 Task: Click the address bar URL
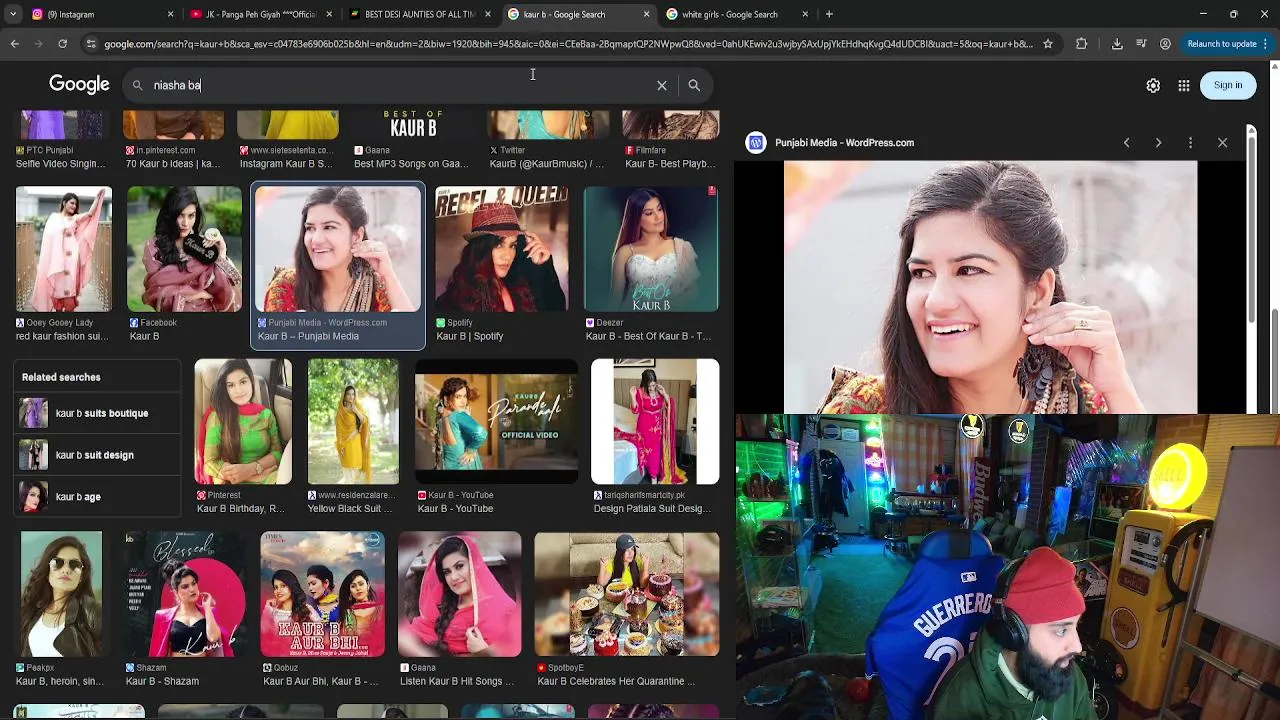coord(568,44)
